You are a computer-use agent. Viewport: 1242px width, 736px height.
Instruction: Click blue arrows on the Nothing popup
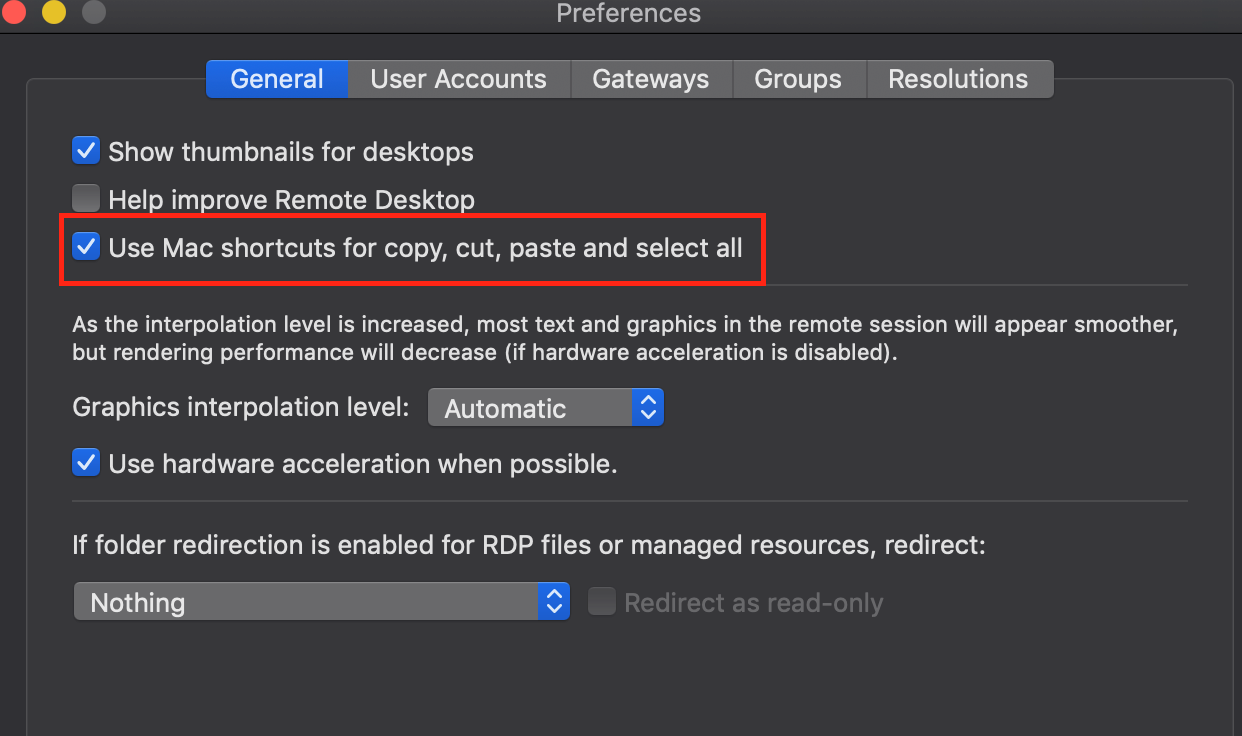click(554, 602)
